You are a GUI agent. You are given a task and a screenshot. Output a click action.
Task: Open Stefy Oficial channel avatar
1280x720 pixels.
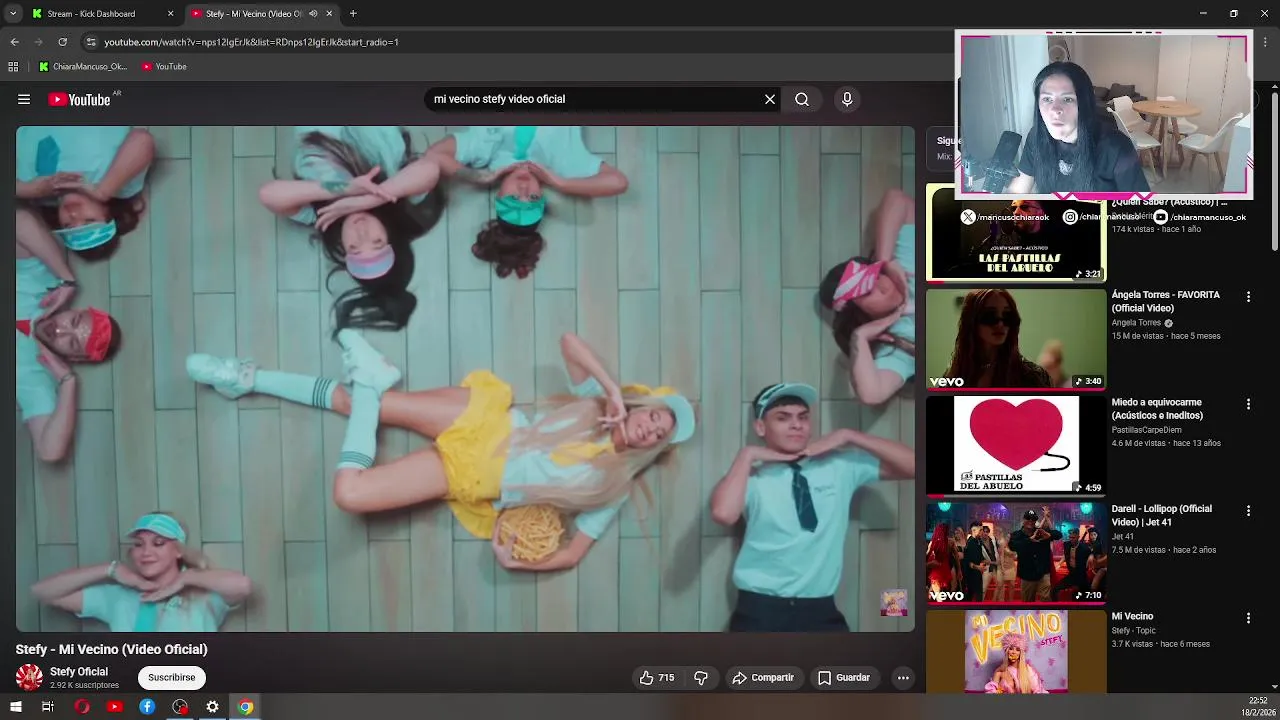coord(29,678)
